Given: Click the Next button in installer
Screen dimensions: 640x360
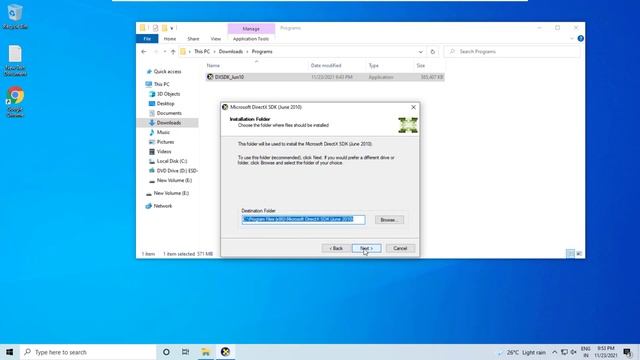Looking at the screenshot, I should tap(366, 248).
